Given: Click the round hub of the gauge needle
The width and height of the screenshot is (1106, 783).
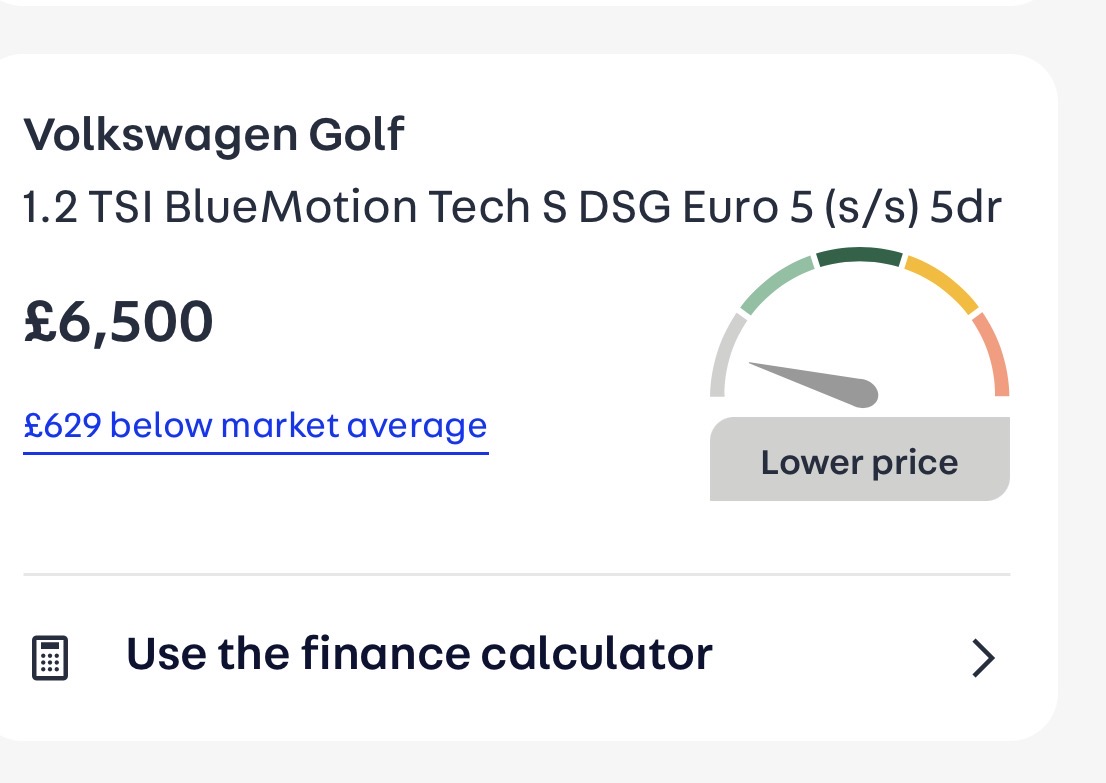Looking at the screenshot, I should pos(864,394).
